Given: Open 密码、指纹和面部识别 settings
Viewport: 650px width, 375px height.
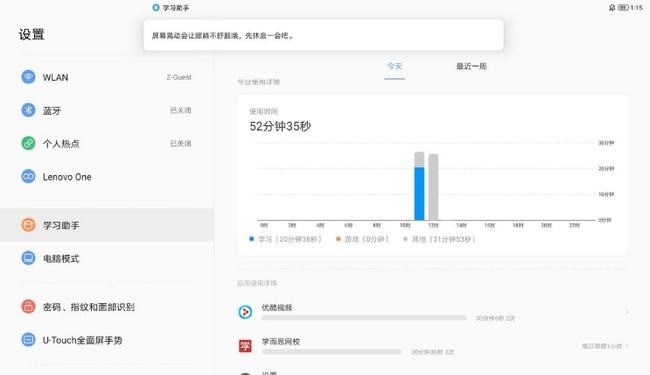Looking at the screenshot, I should tap(107, 307).
